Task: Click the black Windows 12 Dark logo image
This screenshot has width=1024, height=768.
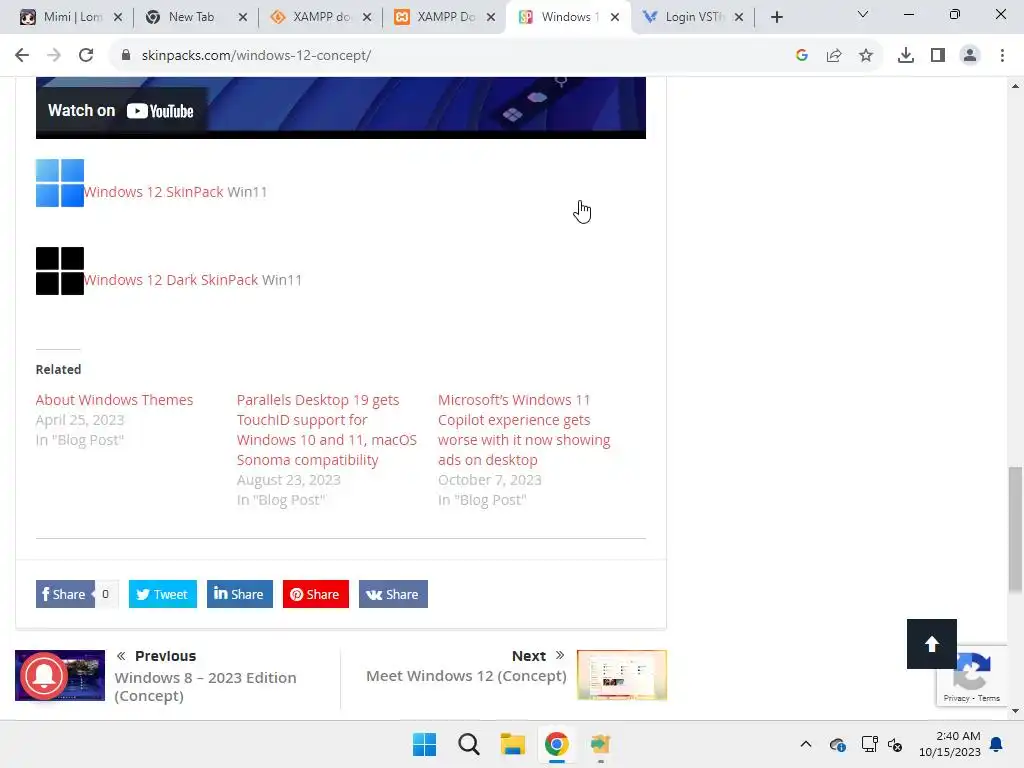Action: (x=59, y=271)
